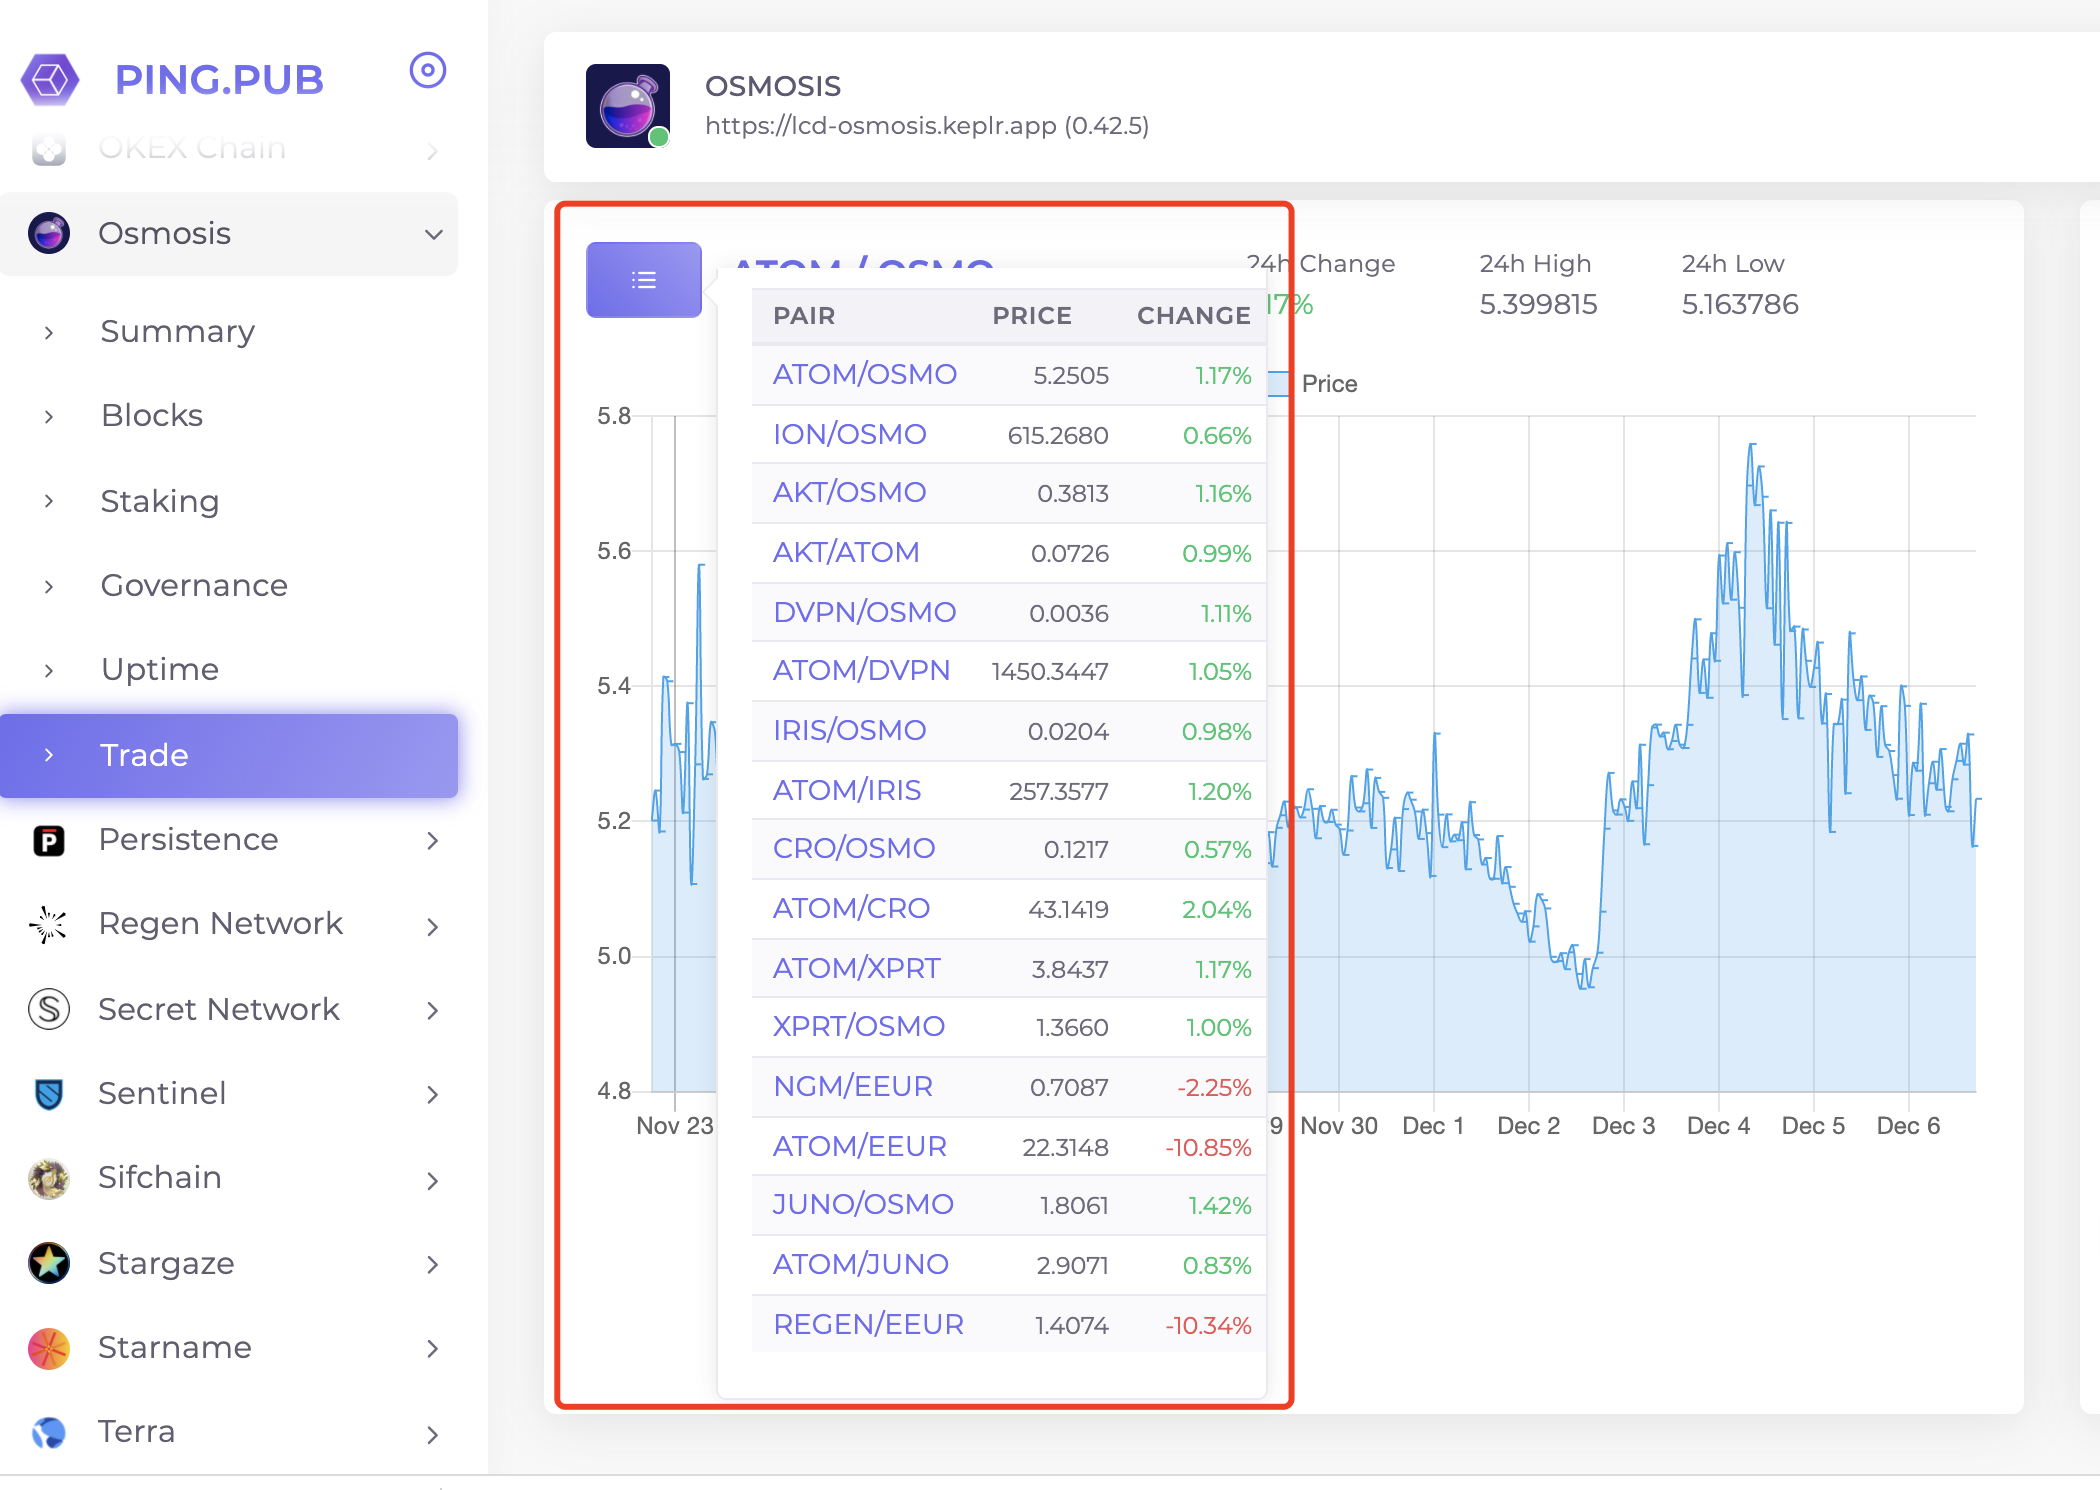Toggle the sidebar collapse circle icon

427,70
